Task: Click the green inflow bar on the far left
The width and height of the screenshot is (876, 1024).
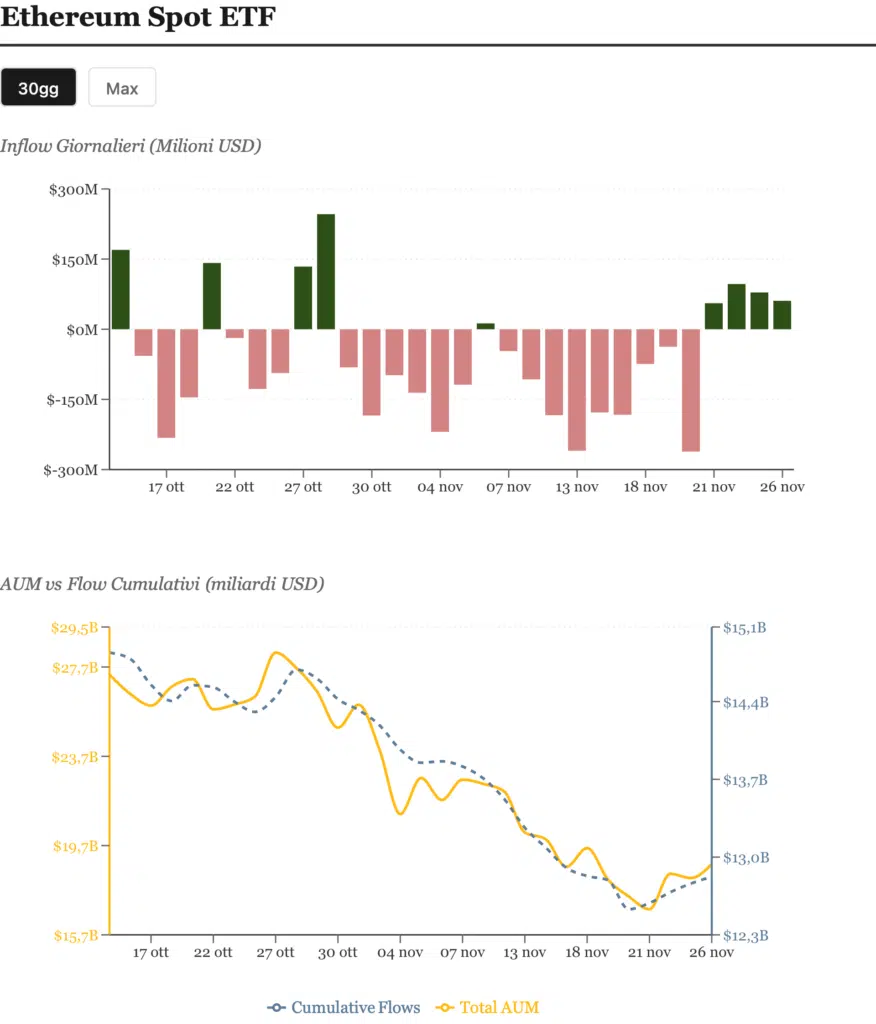Action: pos(119,290)
